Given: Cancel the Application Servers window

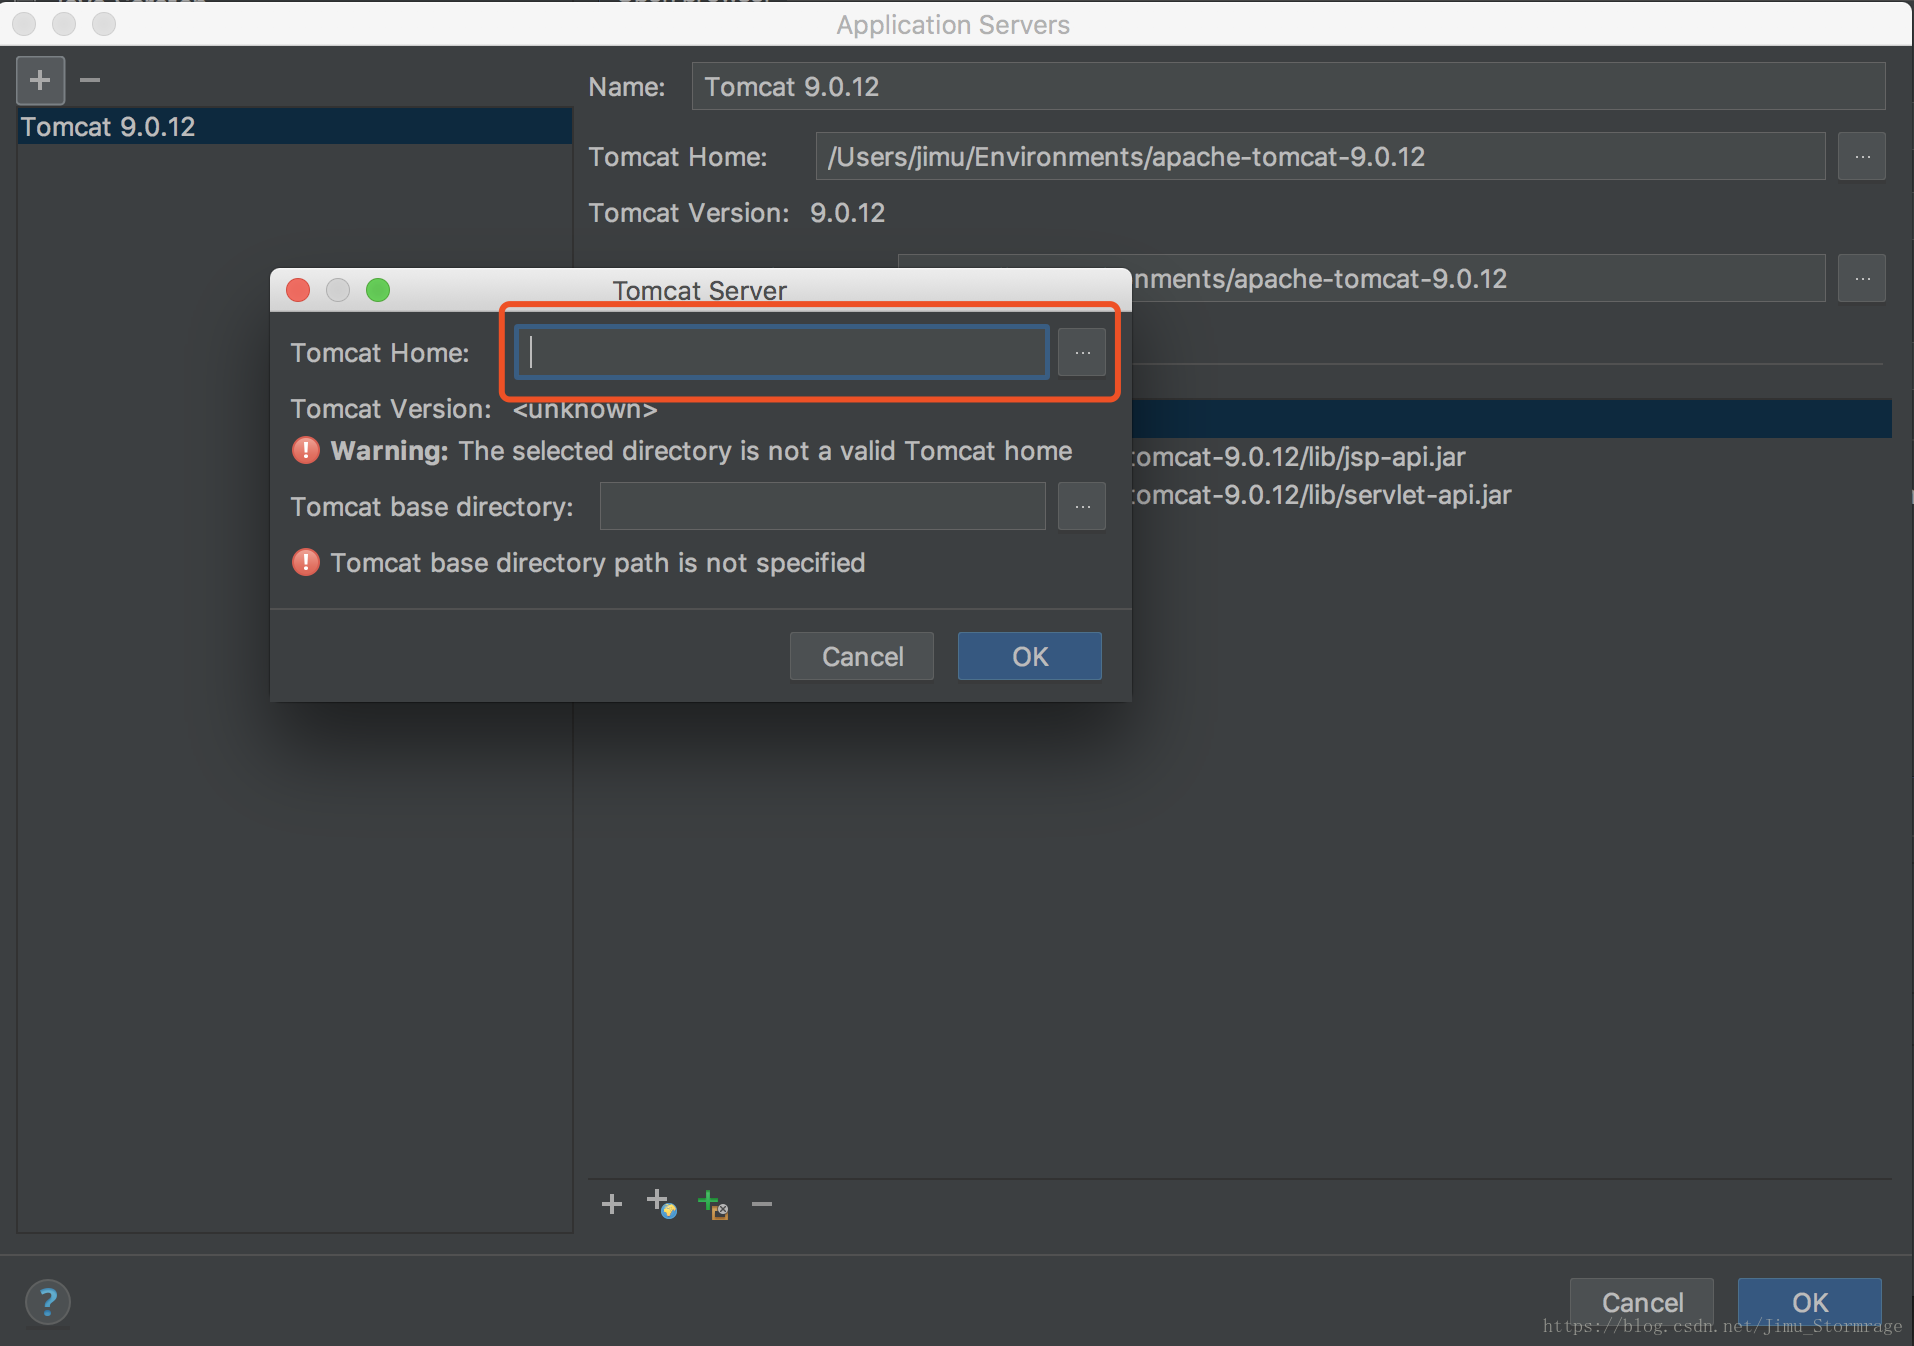Looking at the screenshot, I should tap(1642, 1302).
